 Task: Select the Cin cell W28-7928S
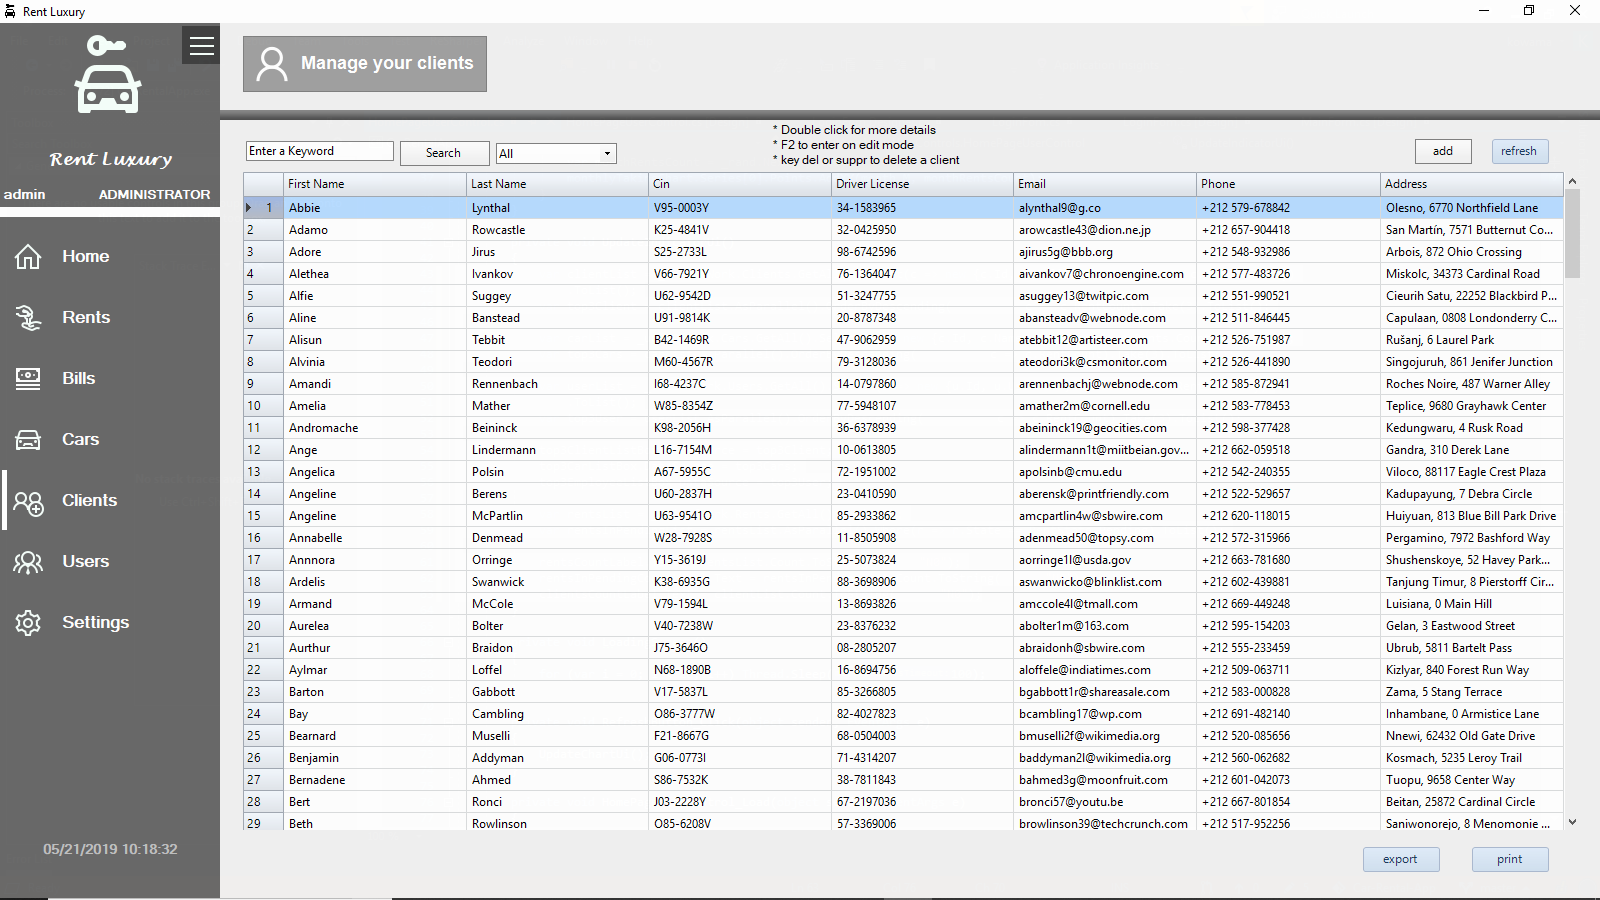tap(740, 538)
